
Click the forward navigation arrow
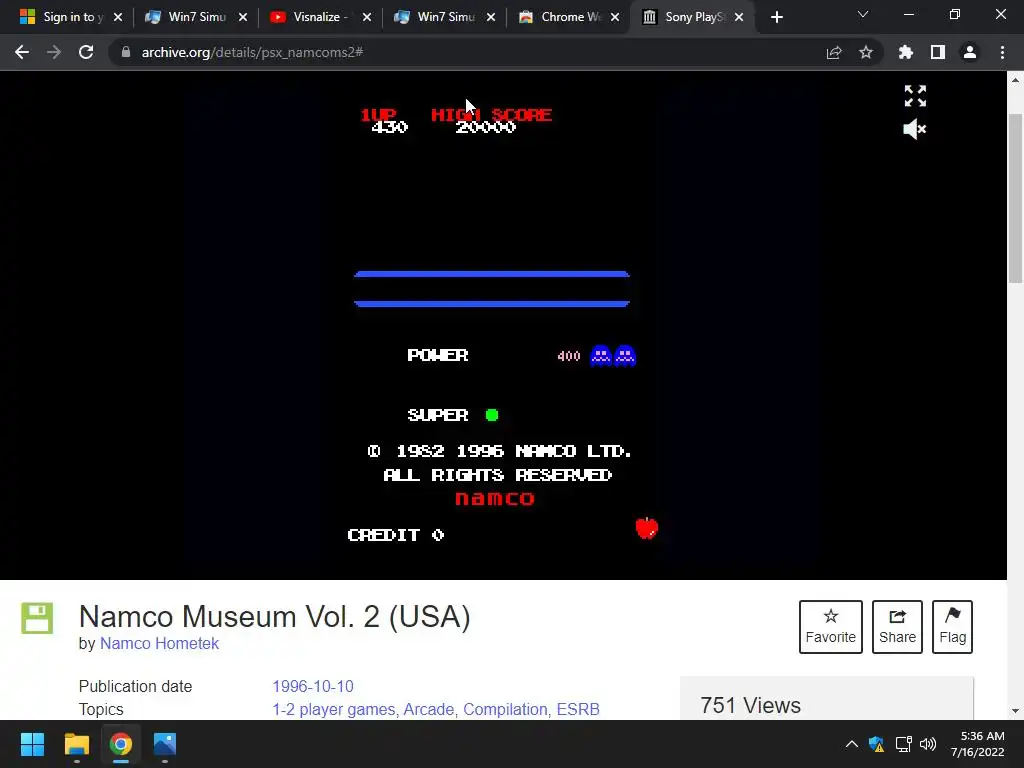tap(54, 52)
